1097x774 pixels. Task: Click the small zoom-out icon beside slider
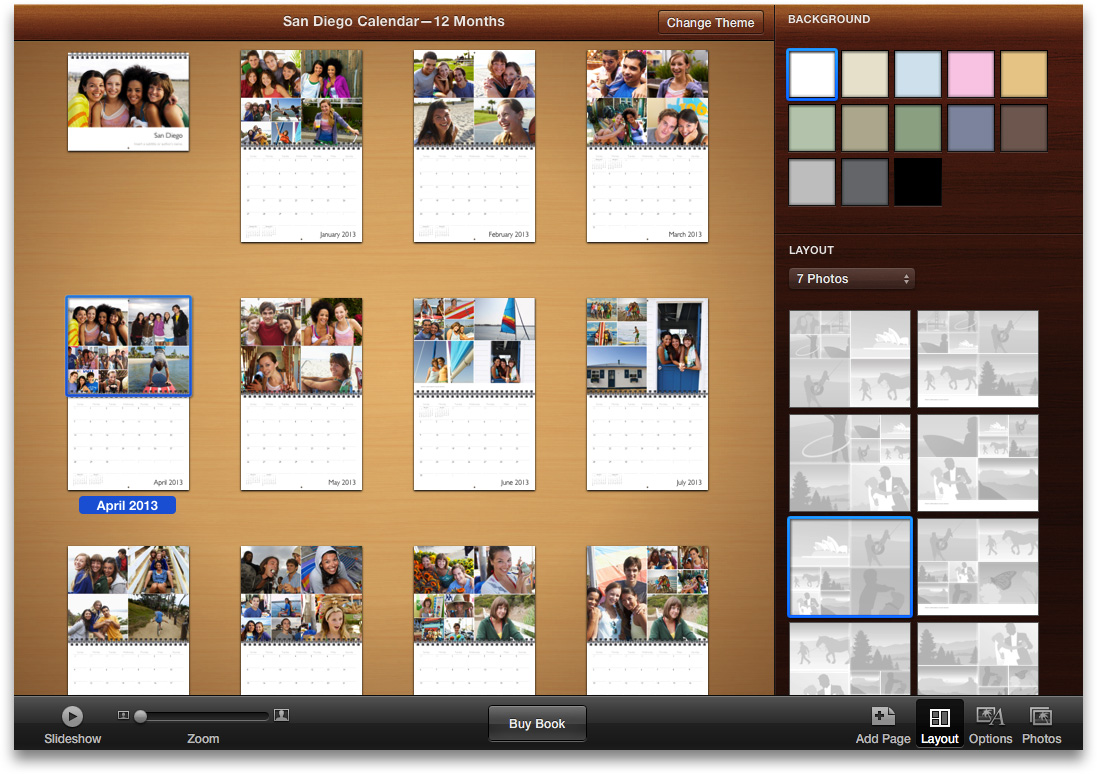(x=123, y=715)
